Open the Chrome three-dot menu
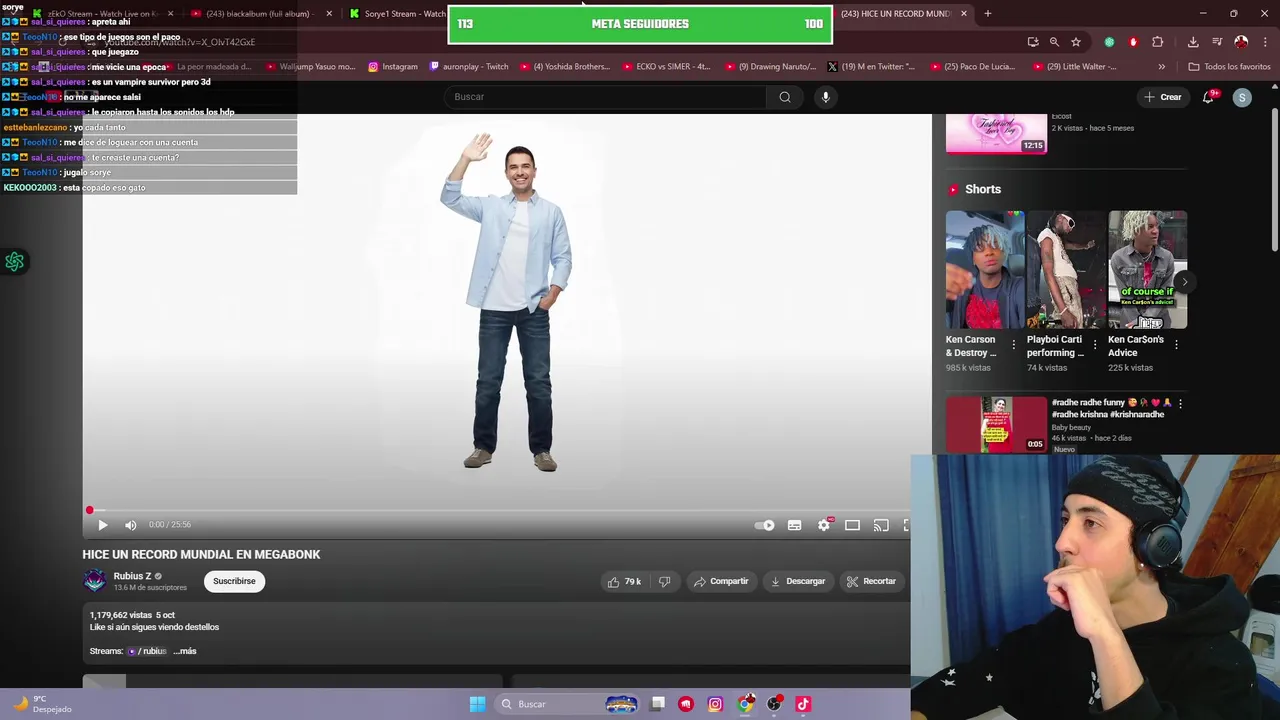1280x720 pixels. (x=1264, y=42)
